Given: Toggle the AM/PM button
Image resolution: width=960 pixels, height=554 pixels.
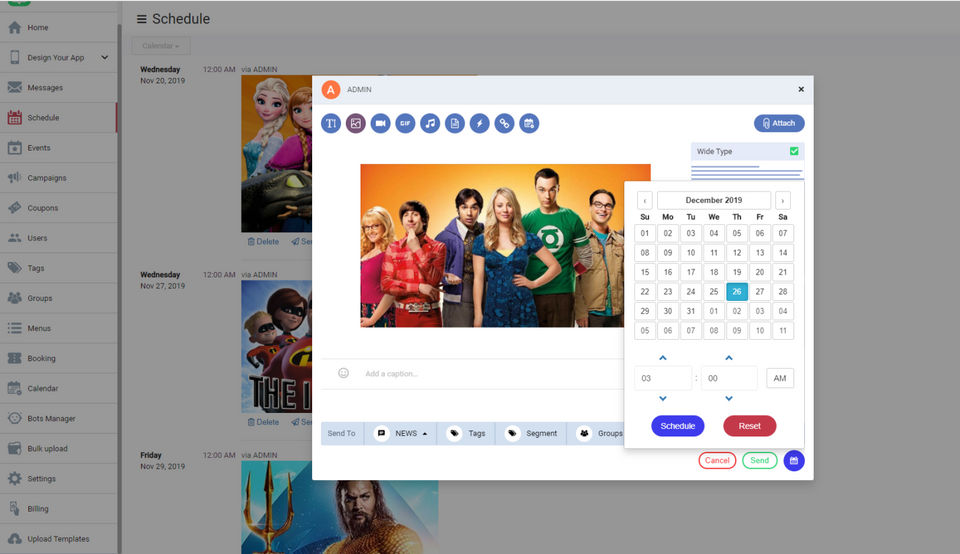Looking at the screenshot, I should click(780, 378).
